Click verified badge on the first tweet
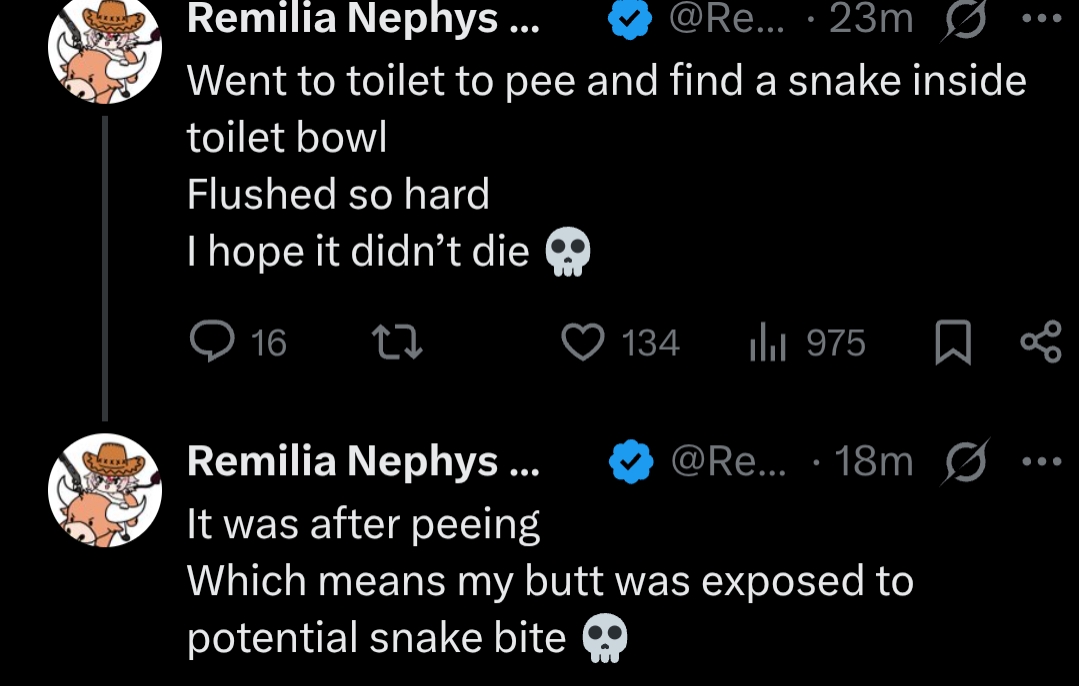Screen dimensions: 1079x686 point(630,21)
